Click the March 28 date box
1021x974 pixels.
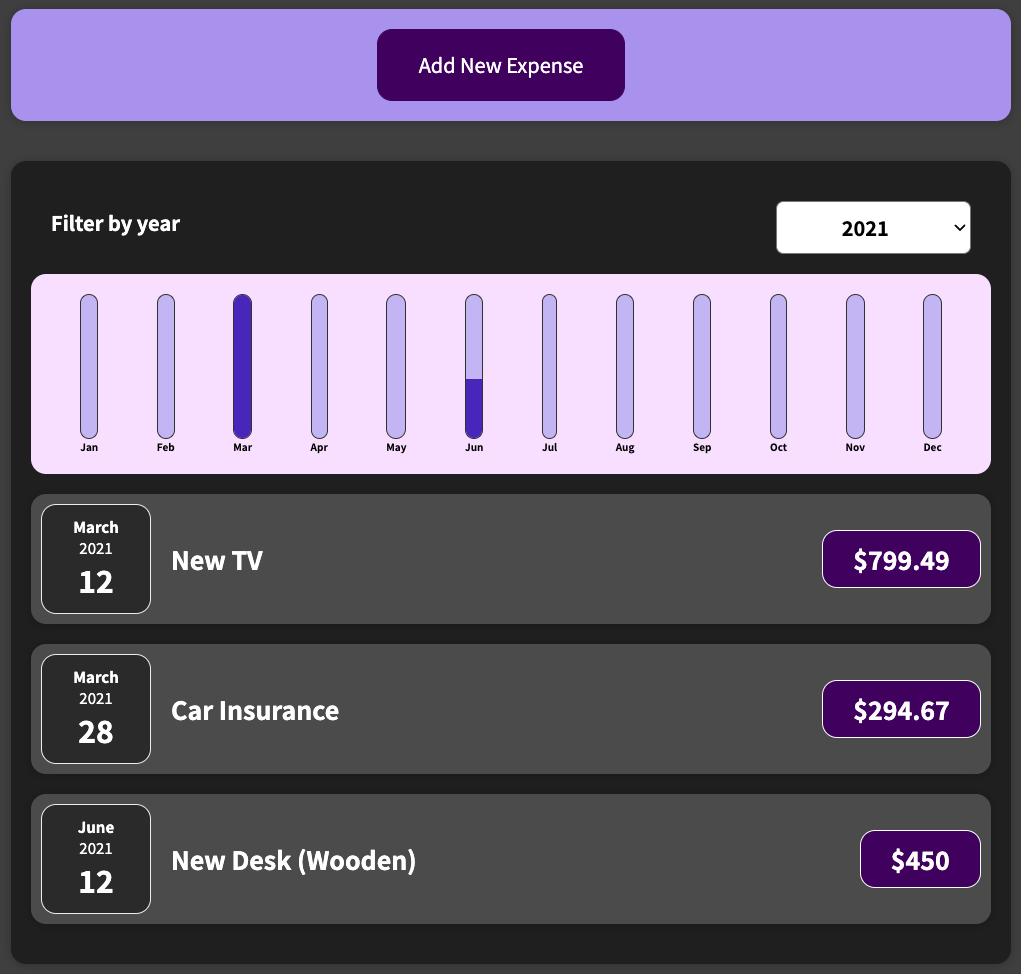tap(96, 709)
